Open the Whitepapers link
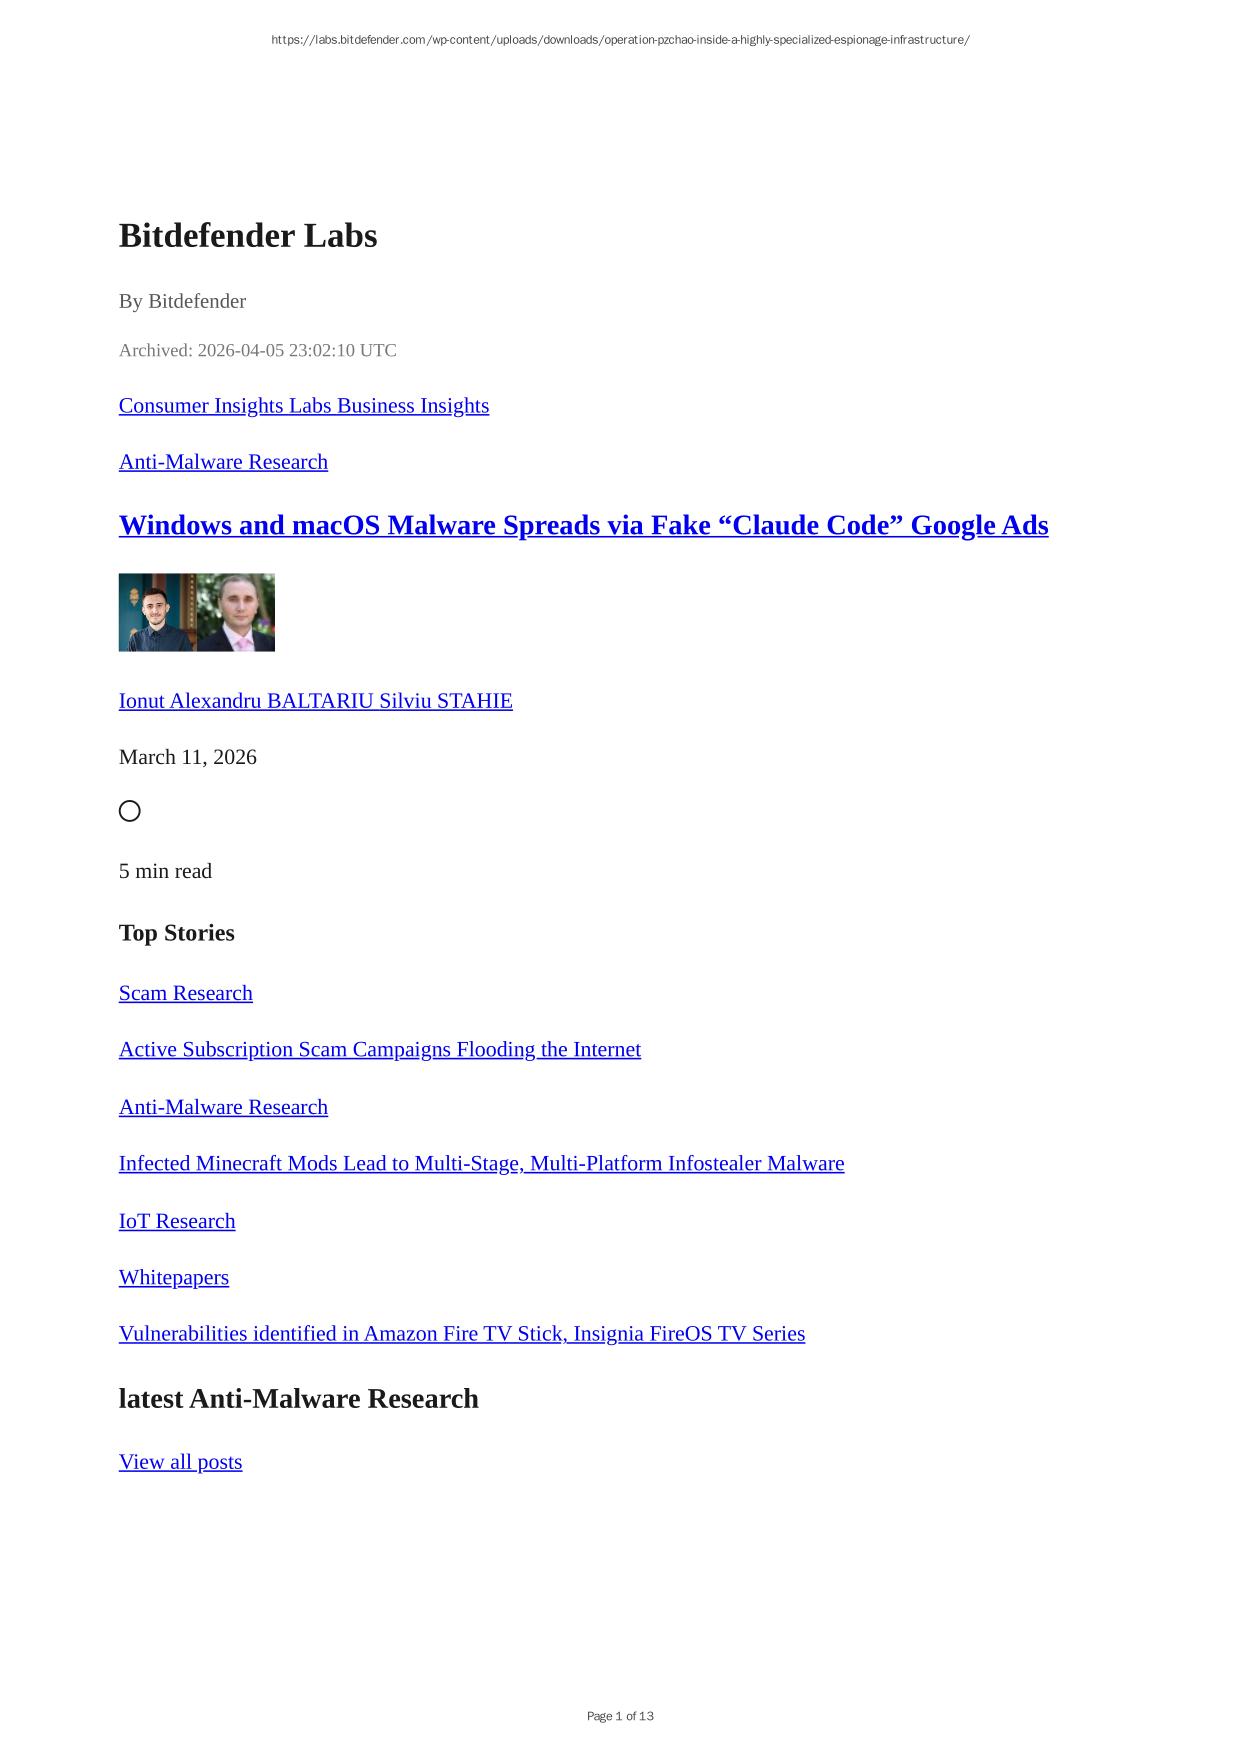Viewport: 1242px width, 1756px height. tap(174, 1277)
